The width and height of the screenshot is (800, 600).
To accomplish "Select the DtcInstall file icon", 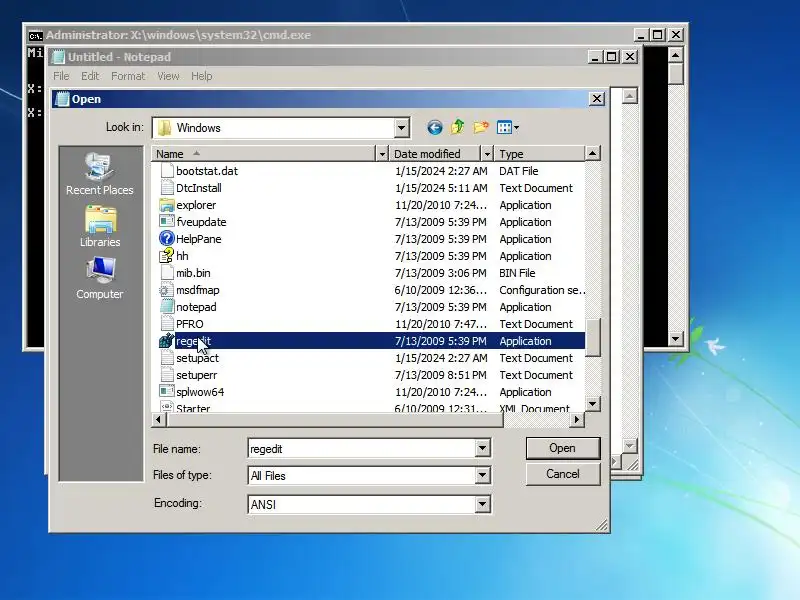I will tap(167, 188).
